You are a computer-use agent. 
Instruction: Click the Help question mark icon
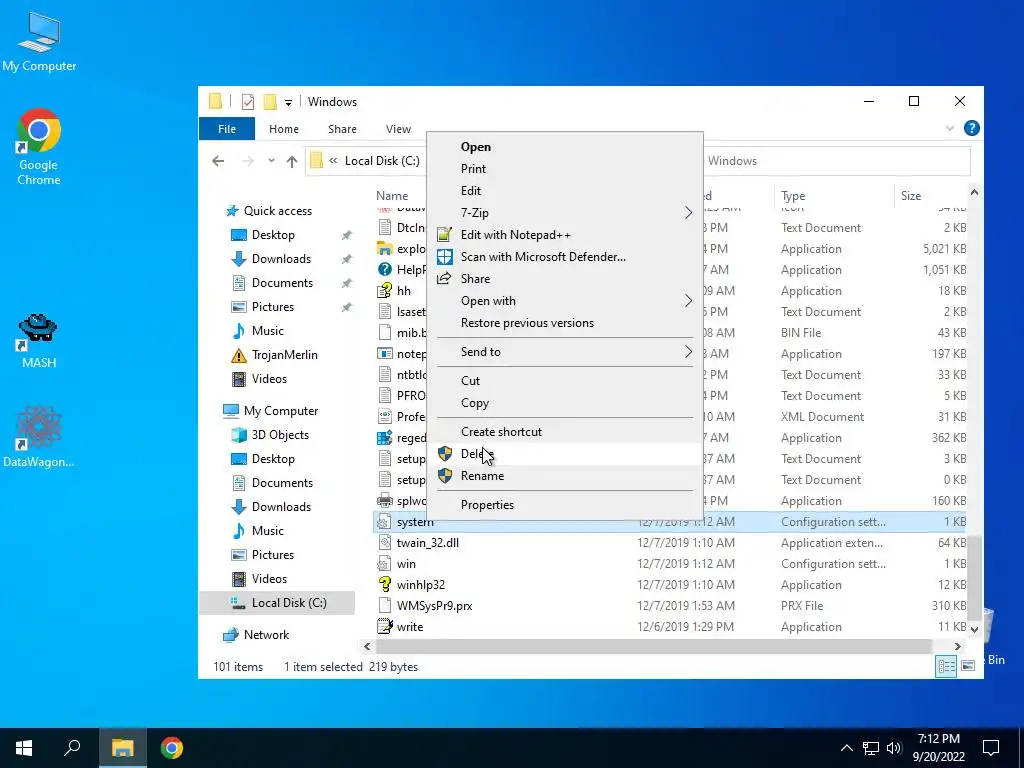click(x=971, y=128)
